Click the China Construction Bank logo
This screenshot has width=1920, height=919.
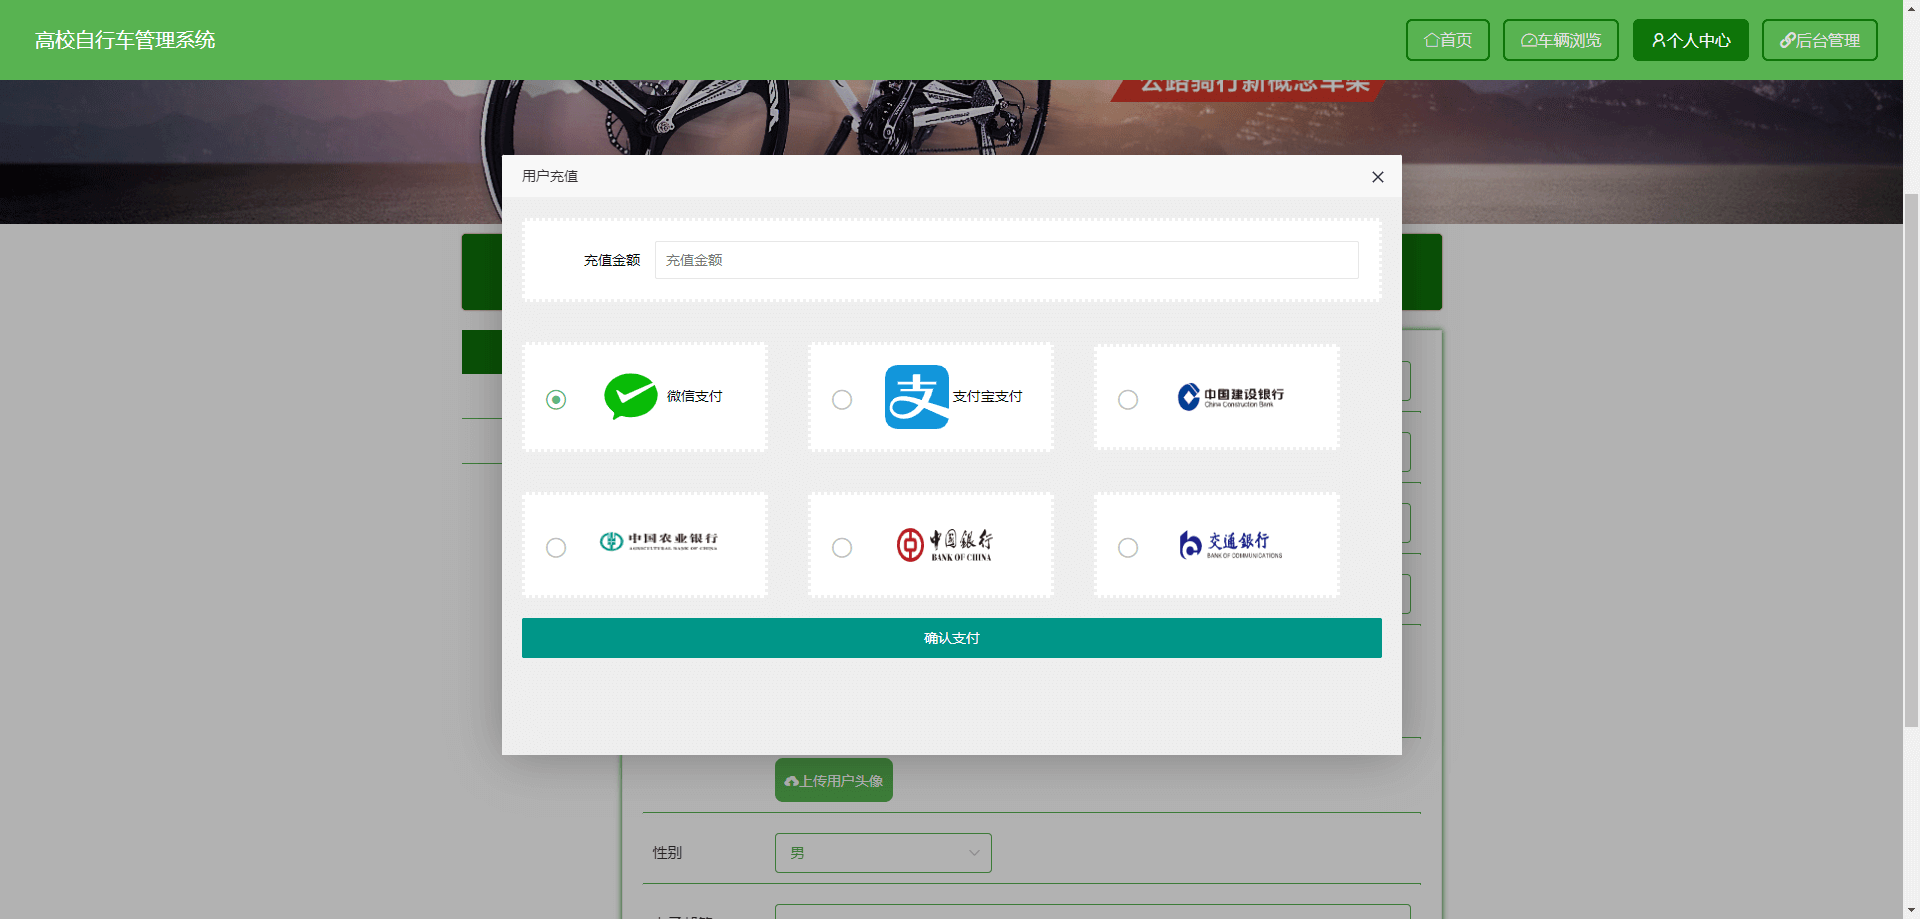[1231, 397]
